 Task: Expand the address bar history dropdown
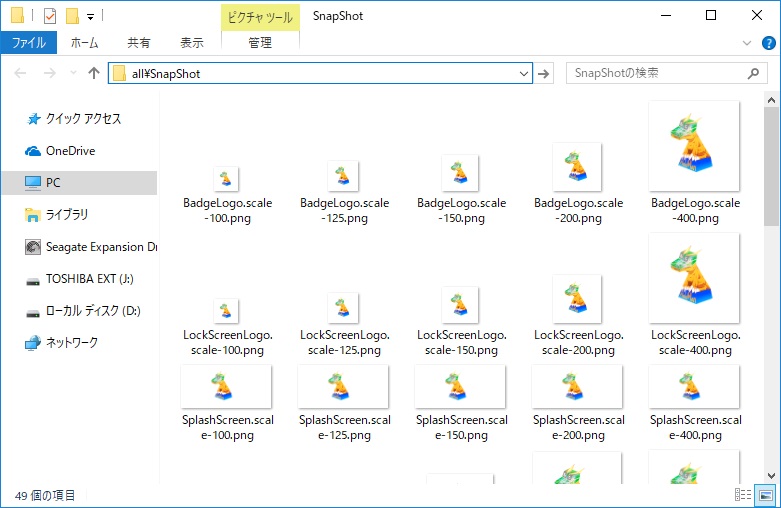click(x=523, y=74)
